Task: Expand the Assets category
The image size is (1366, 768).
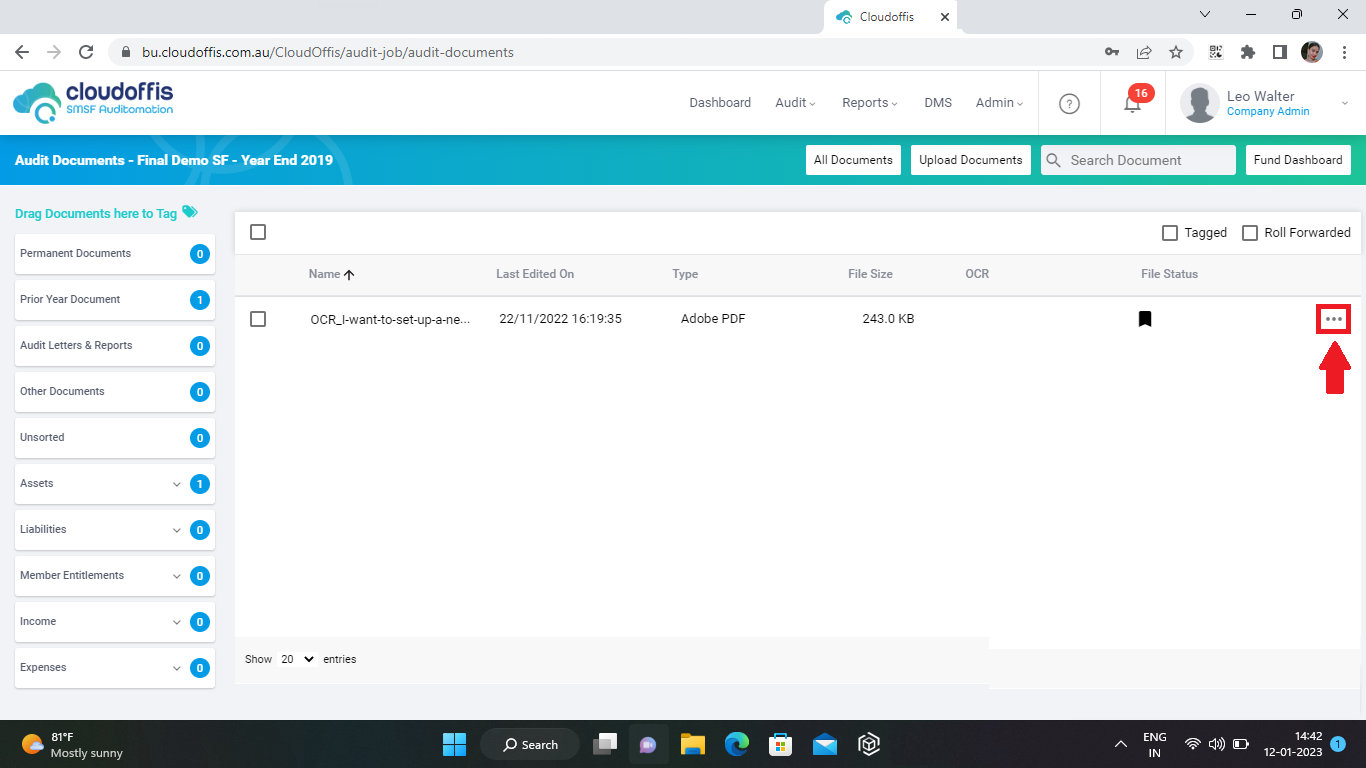Action: 177,484
